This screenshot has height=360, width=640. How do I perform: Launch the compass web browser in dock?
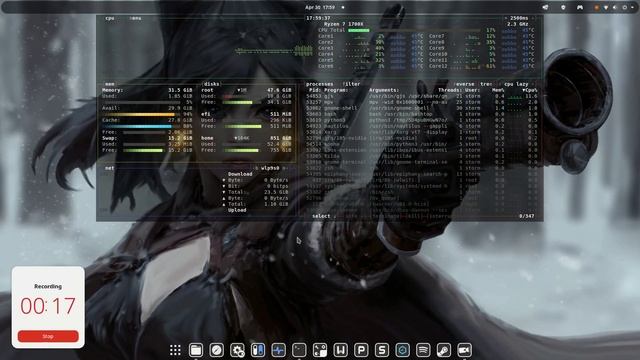[216, 350]
